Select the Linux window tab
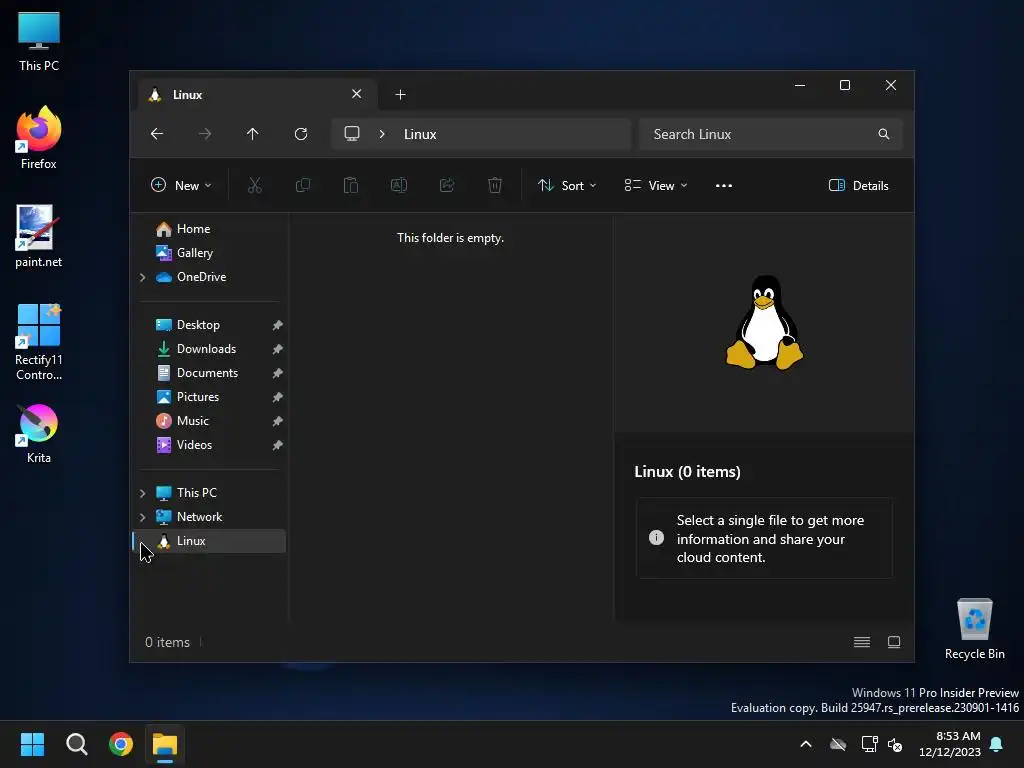 point(257,95)
